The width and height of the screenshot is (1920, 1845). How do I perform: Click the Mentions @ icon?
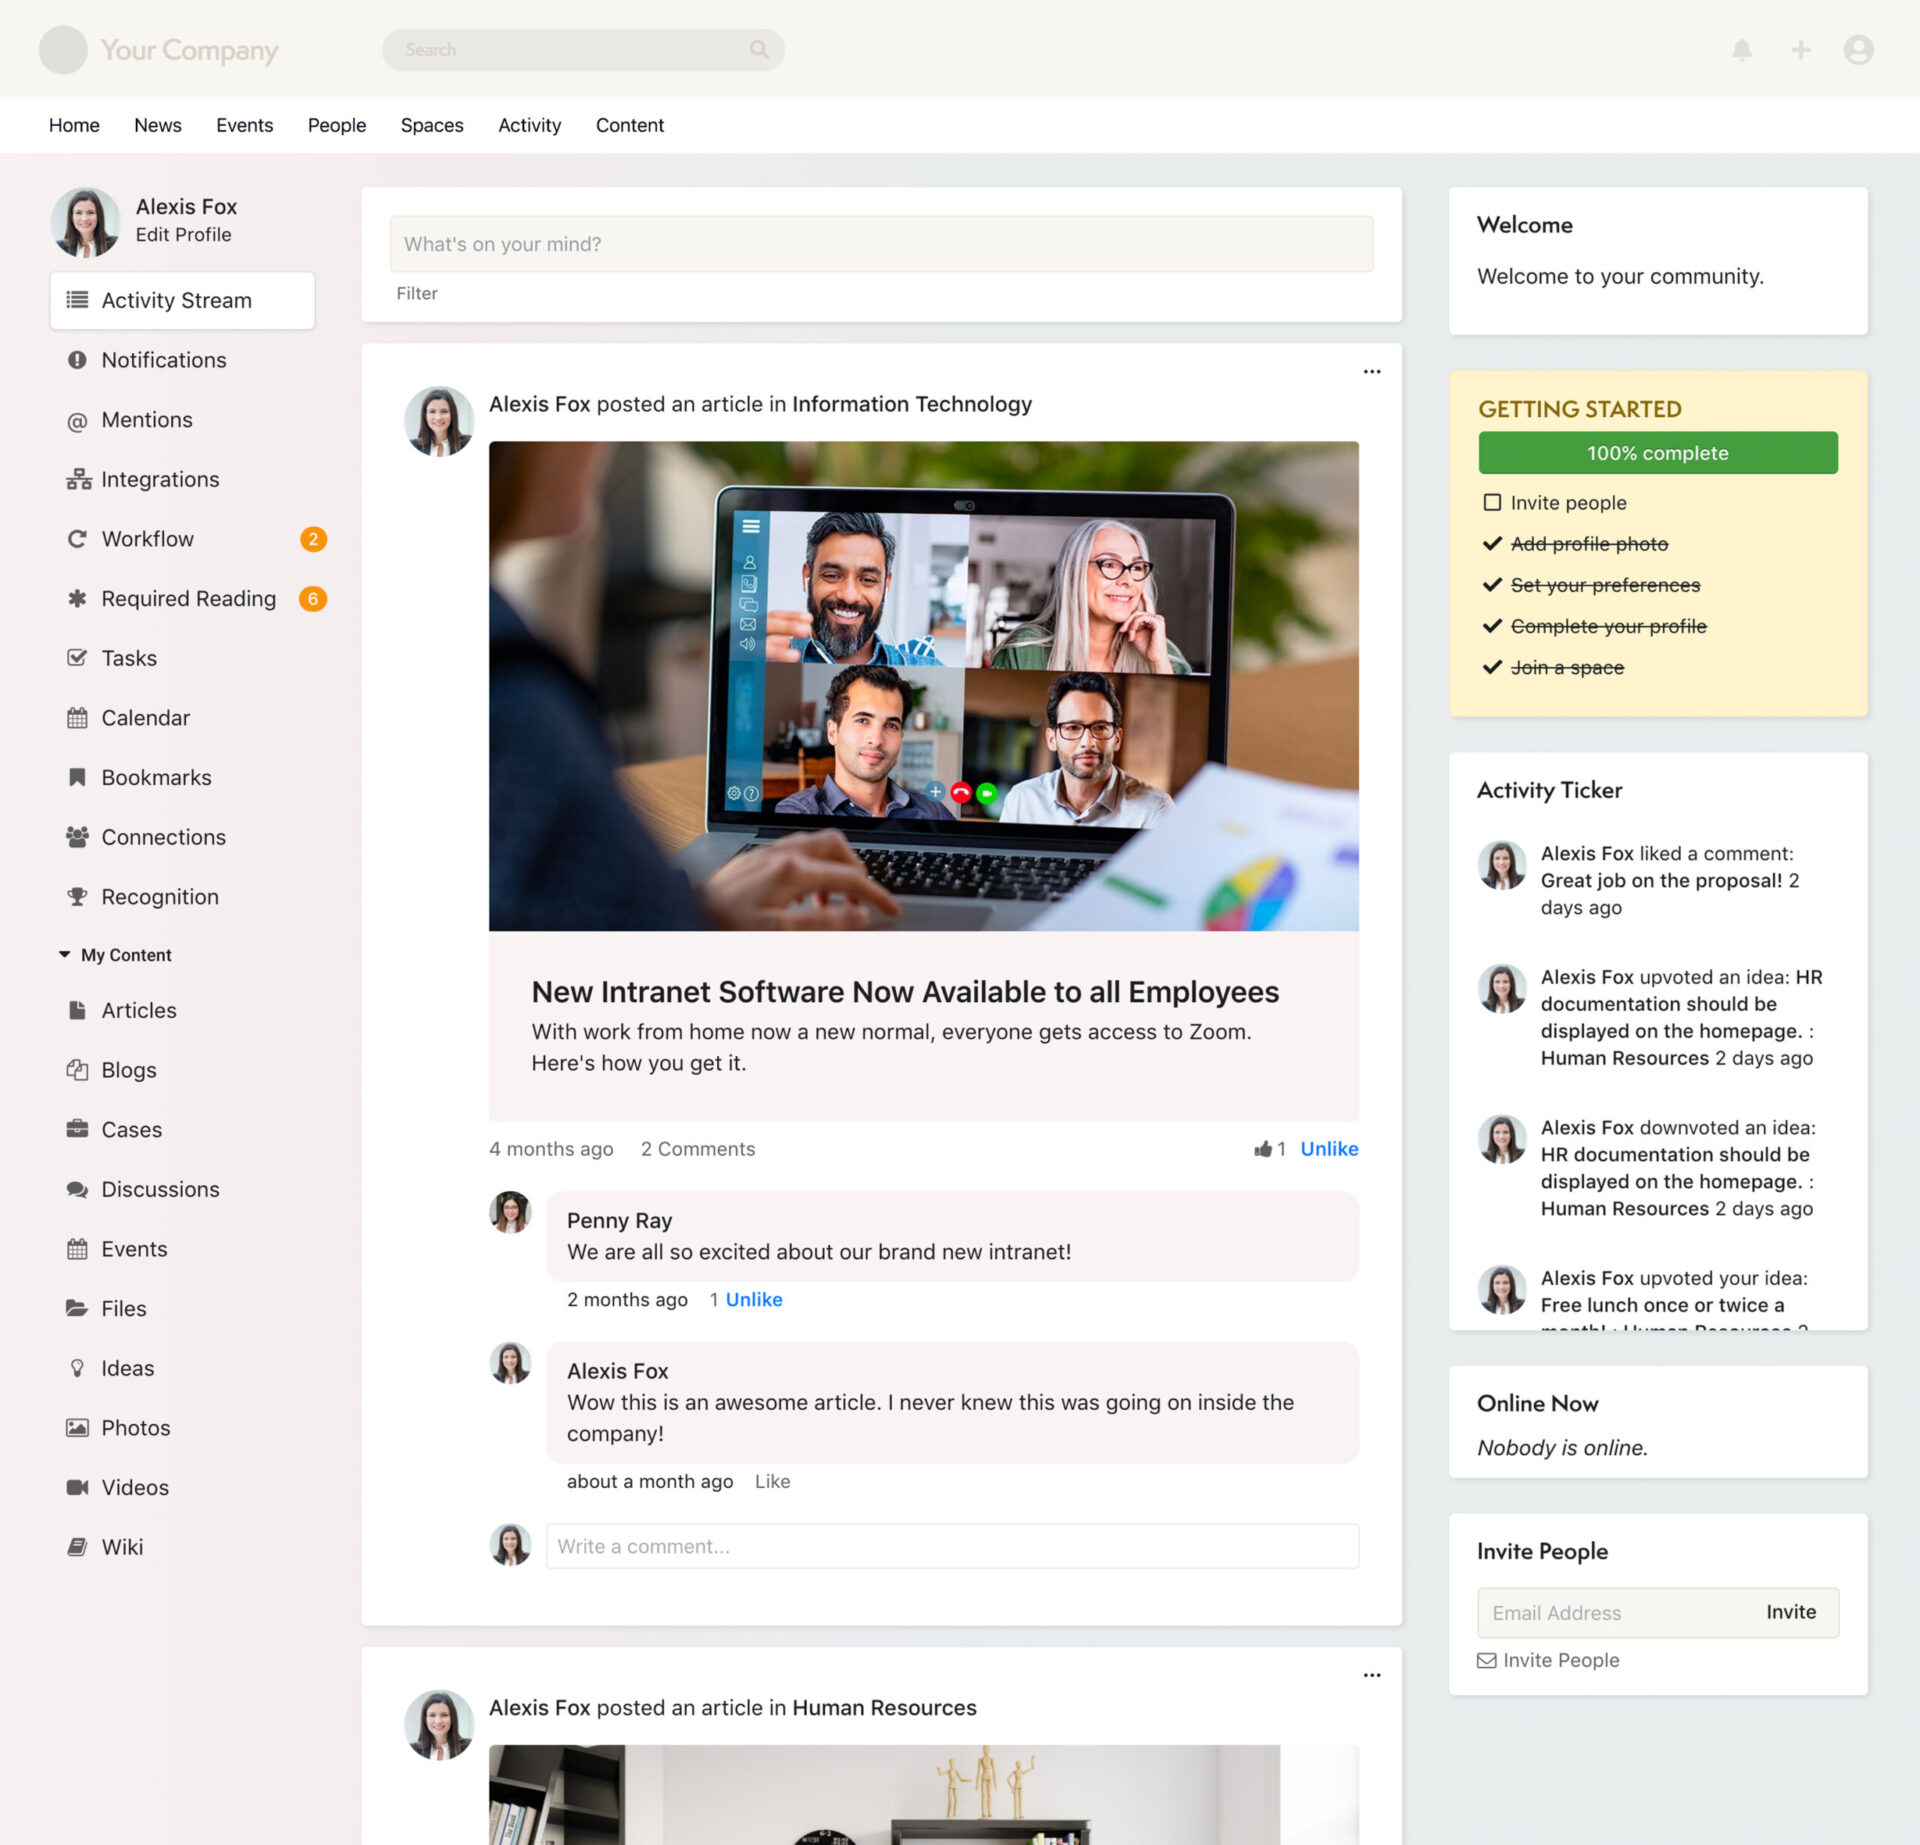[78, 420]
